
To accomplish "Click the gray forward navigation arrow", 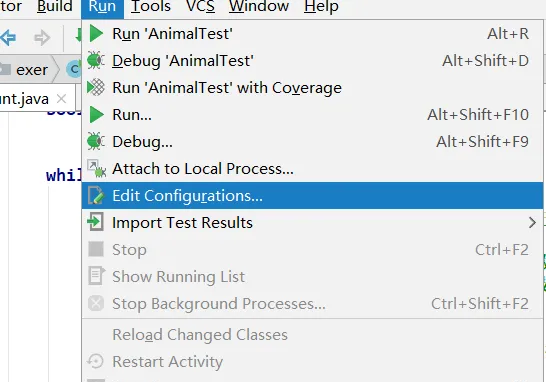I will coord(42,38).
